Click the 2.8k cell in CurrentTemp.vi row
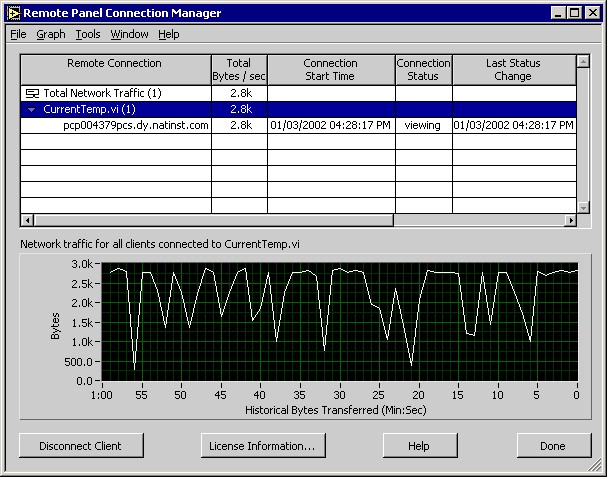607x477 pixels. click(x=241, y=110)
